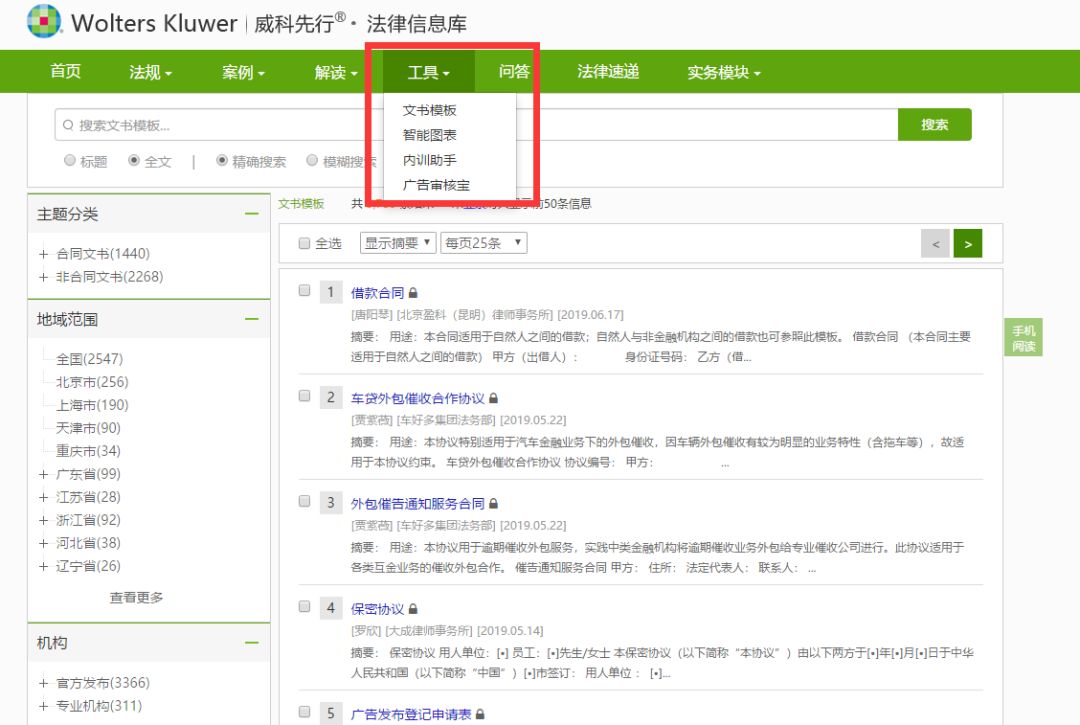Viewport: 1080px width, 725px height.
Task: Open the 显示摘要 dropdown
Action: click(398, 243)
